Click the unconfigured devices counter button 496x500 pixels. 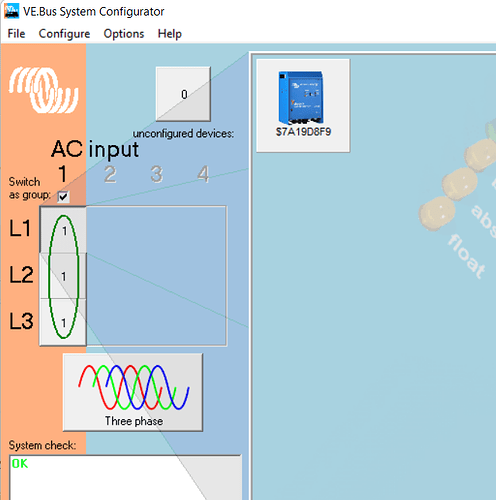coord(183,94)
